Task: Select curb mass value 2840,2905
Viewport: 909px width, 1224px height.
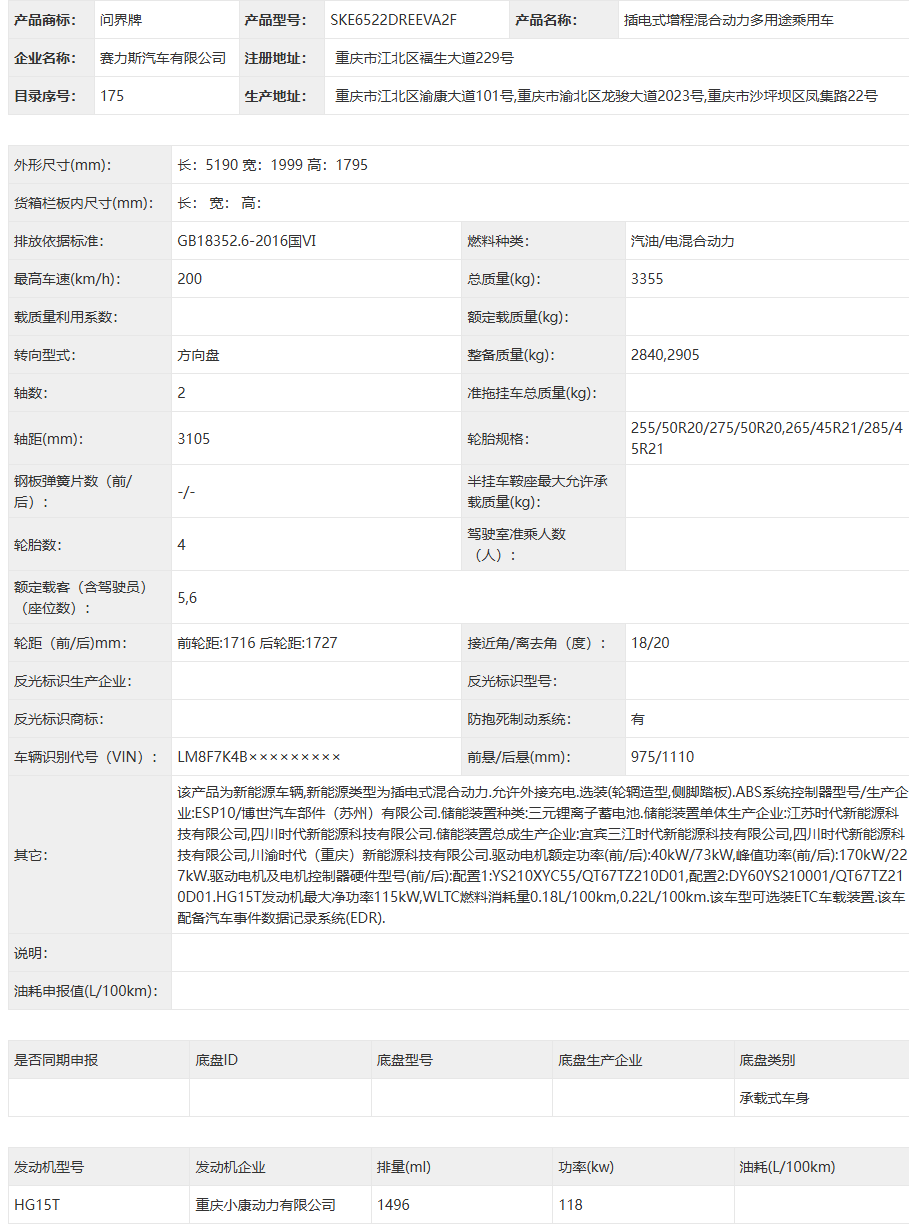Action: point(665,355)
